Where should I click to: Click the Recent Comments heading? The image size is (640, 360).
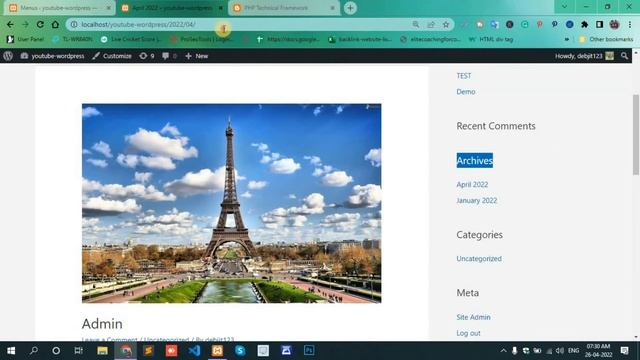coord(496,126)
